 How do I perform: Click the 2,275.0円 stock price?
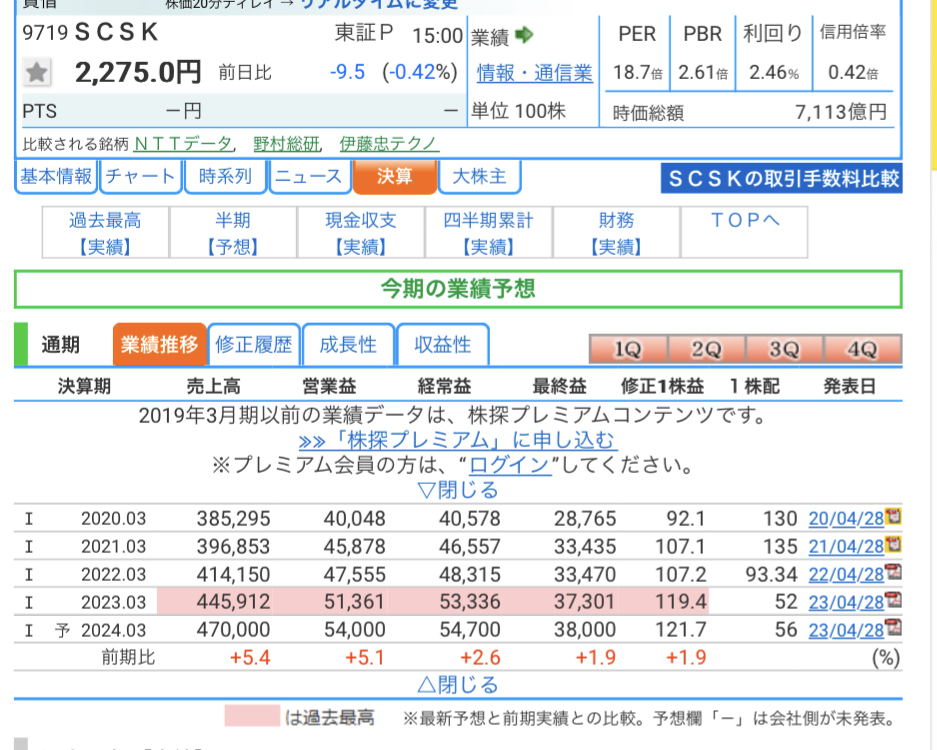138,72
